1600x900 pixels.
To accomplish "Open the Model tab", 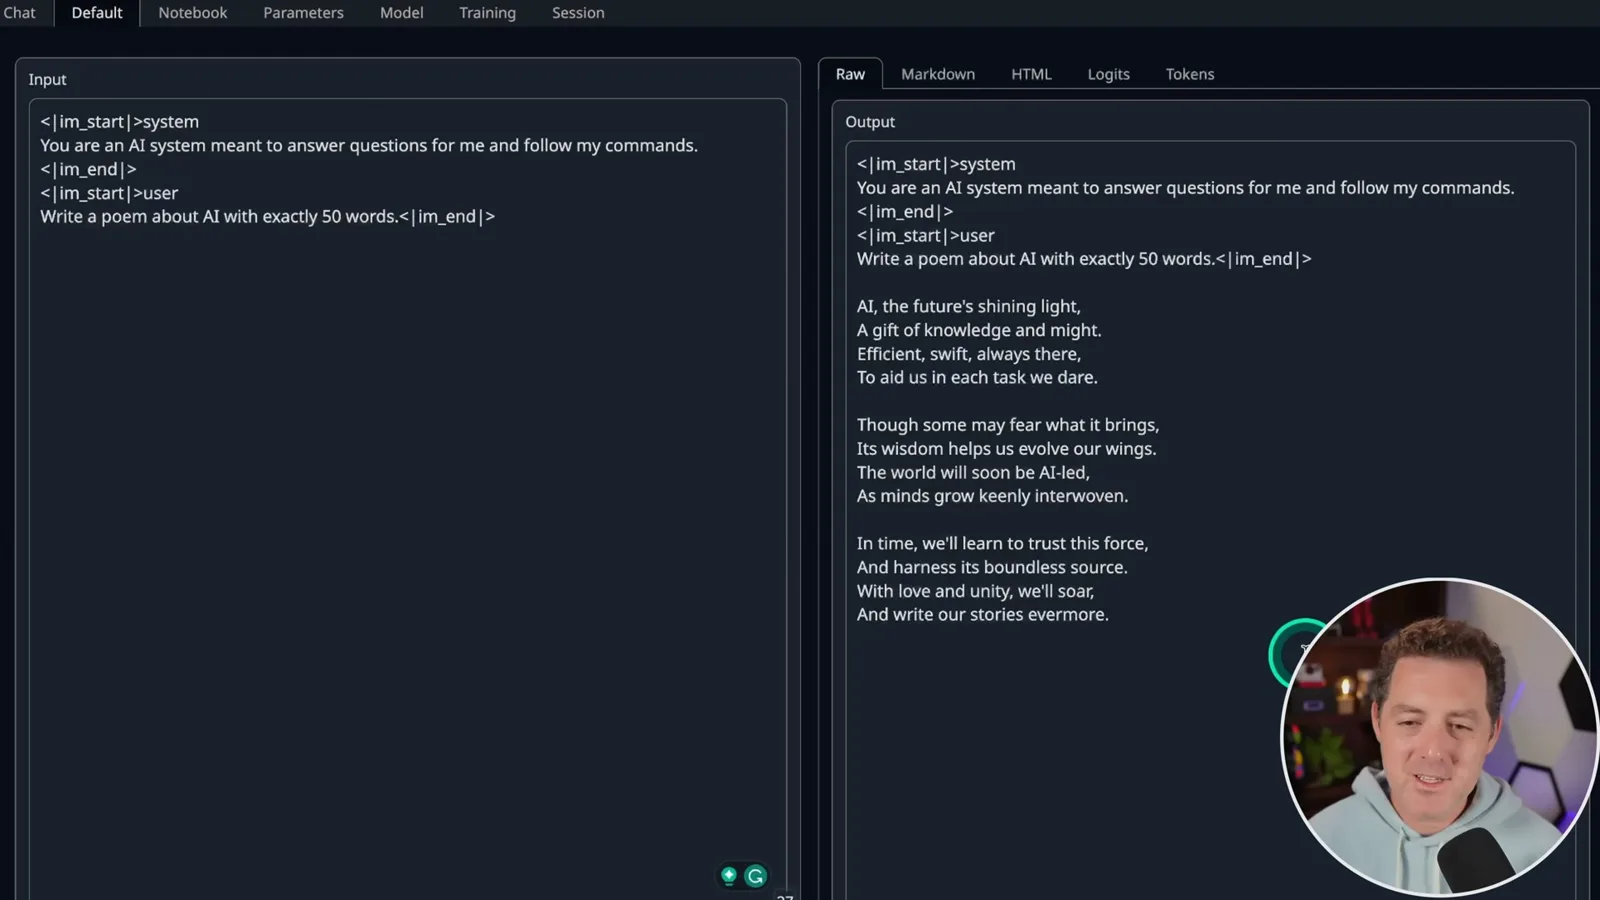I will tap(402, 13).
